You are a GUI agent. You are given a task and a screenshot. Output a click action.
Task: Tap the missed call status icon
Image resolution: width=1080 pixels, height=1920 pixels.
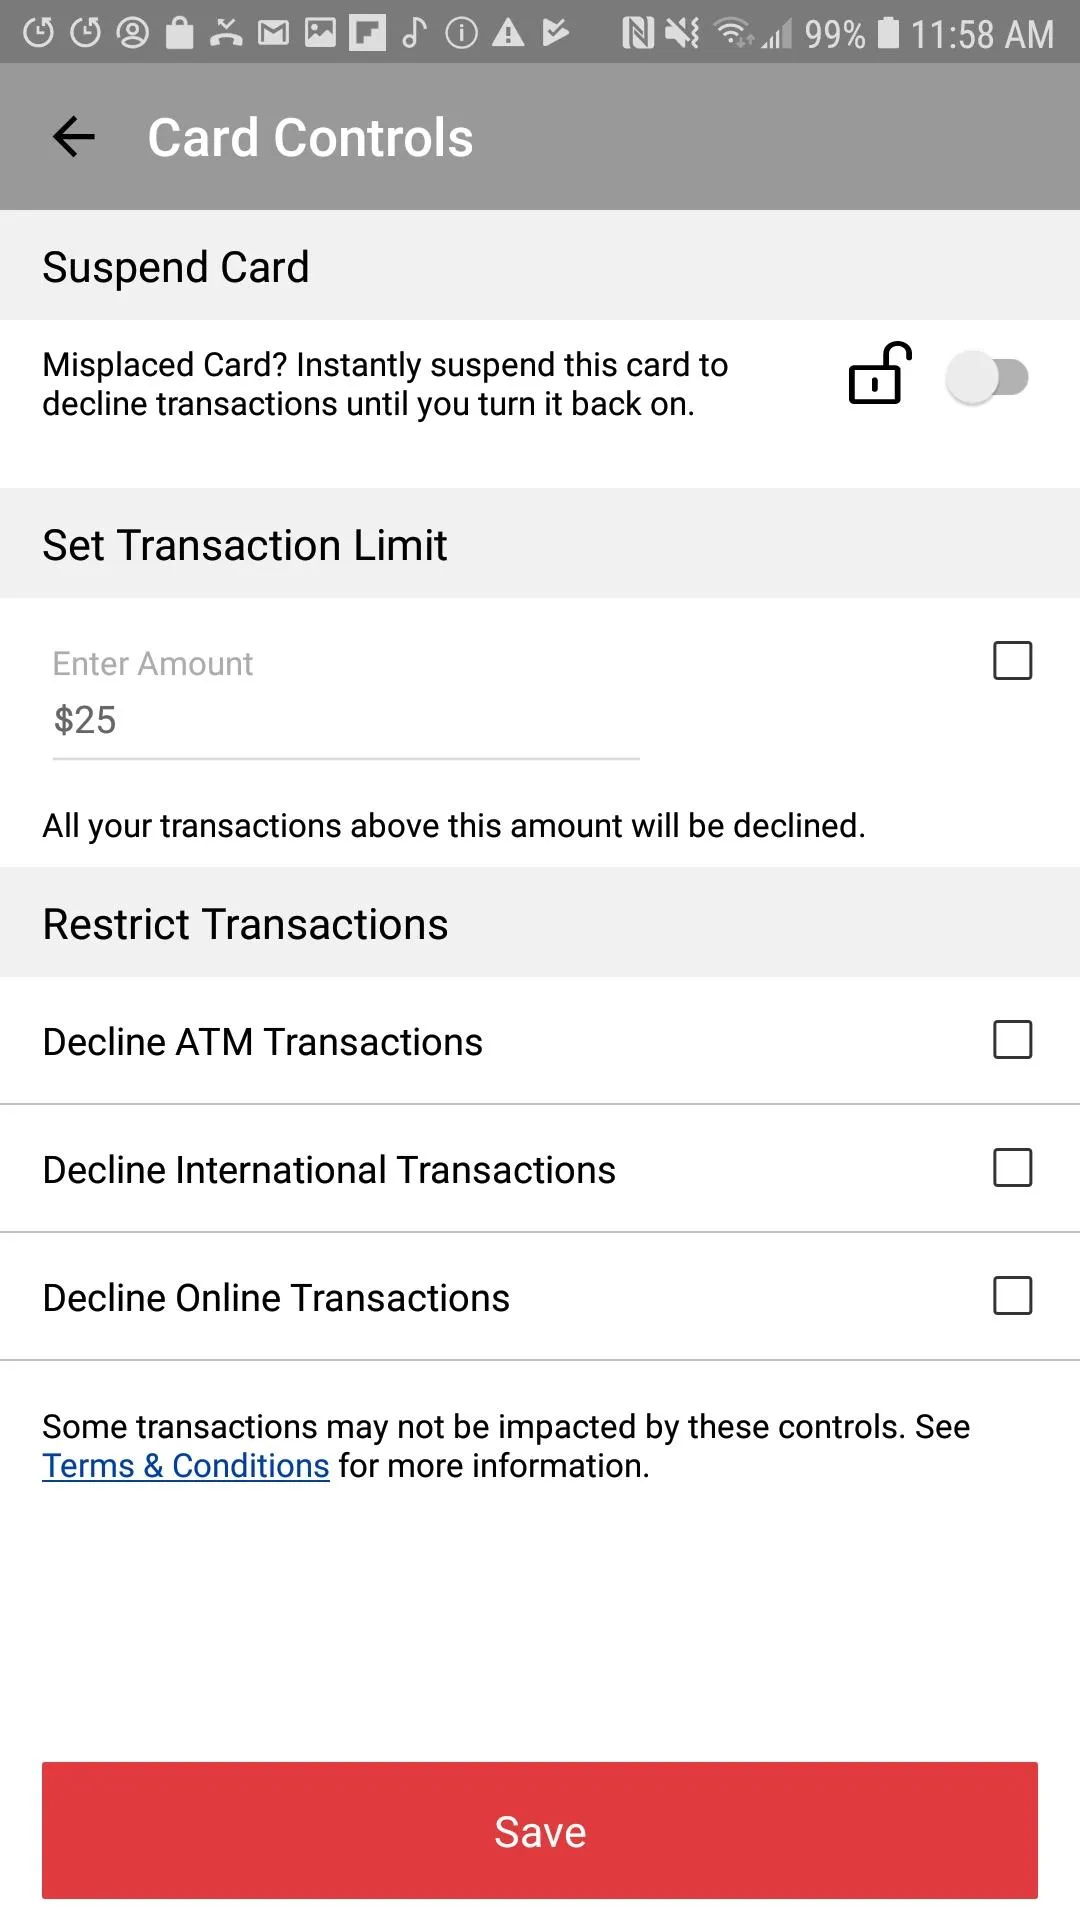point(226,34)
